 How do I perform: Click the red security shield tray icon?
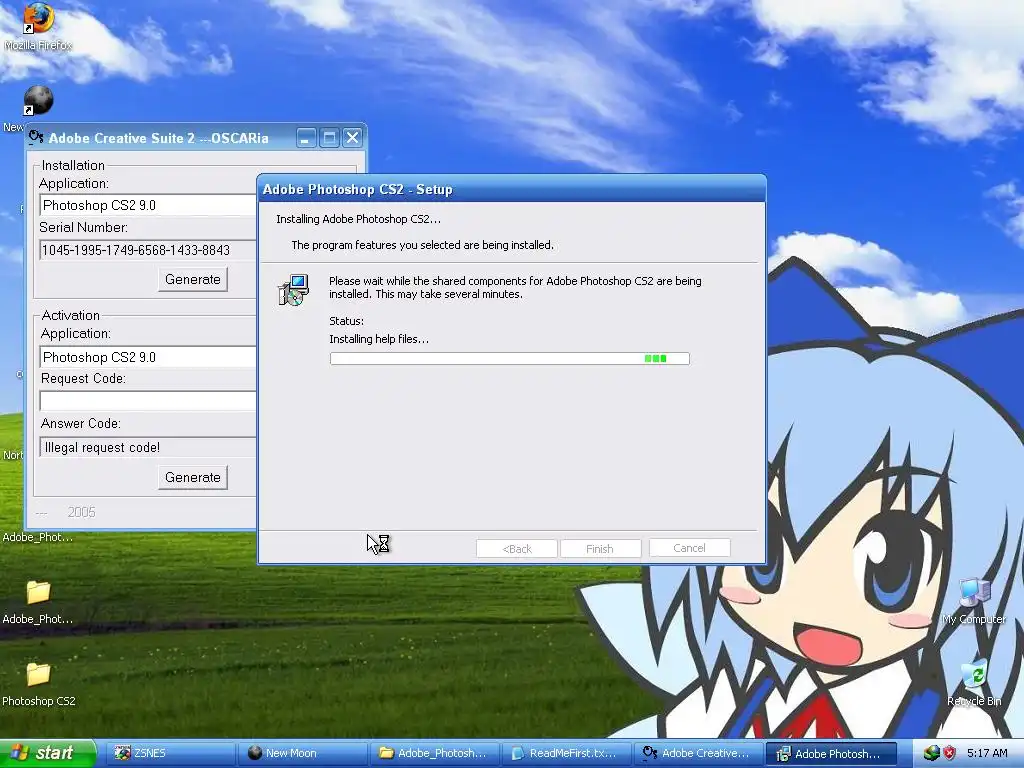[x=950, y=753]
